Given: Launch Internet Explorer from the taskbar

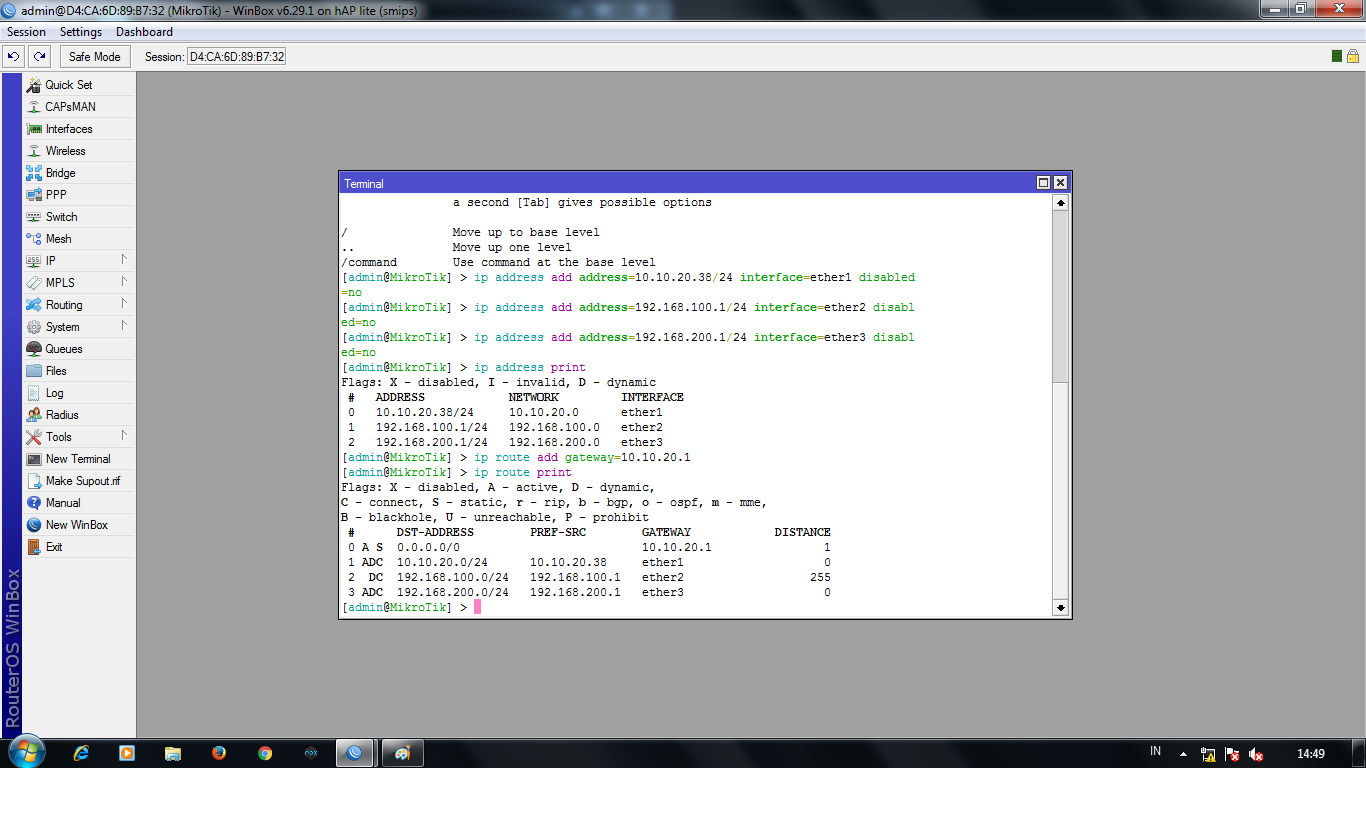Looking at the screenshot, I should click(x=81, y=753).
